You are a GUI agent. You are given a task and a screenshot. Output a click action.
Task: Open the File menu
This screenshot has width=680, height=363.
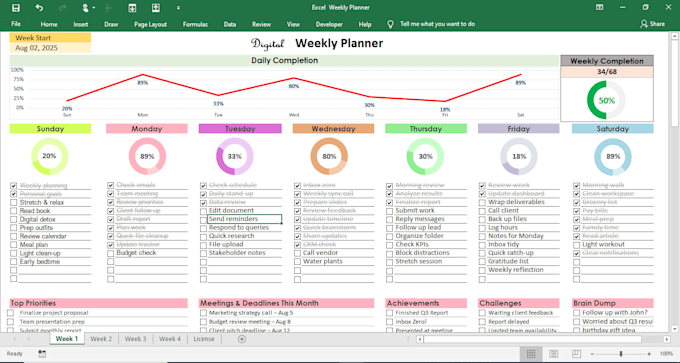click(16, 24)
